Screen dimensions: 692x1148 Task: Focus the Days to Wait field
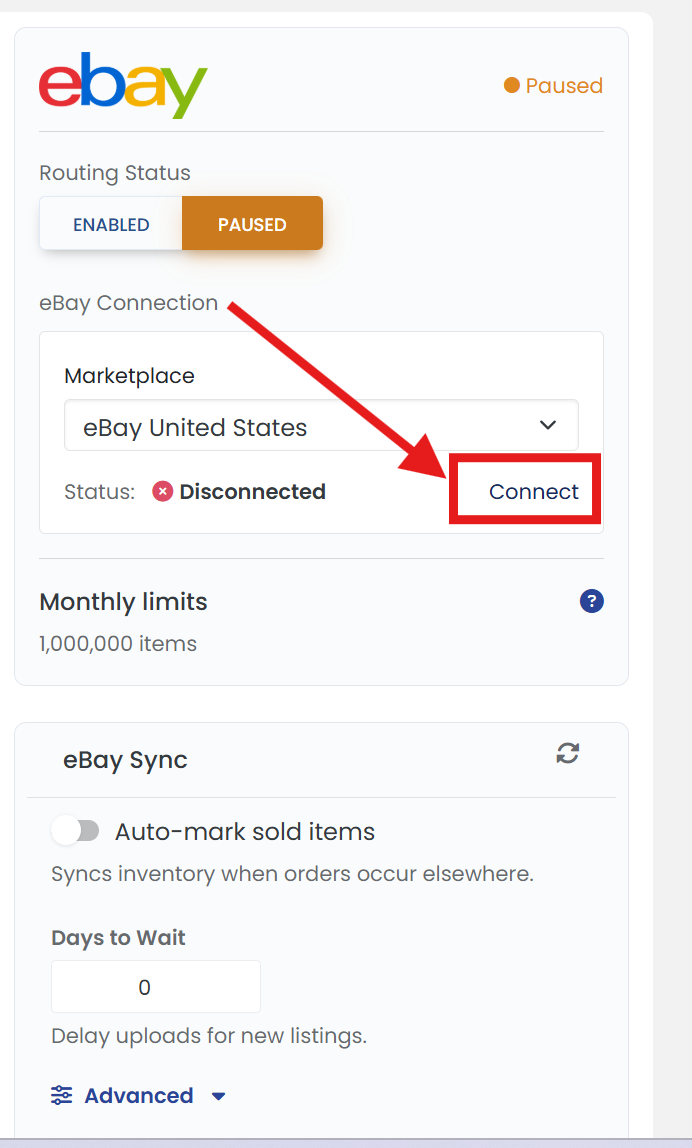coord(156,987)
